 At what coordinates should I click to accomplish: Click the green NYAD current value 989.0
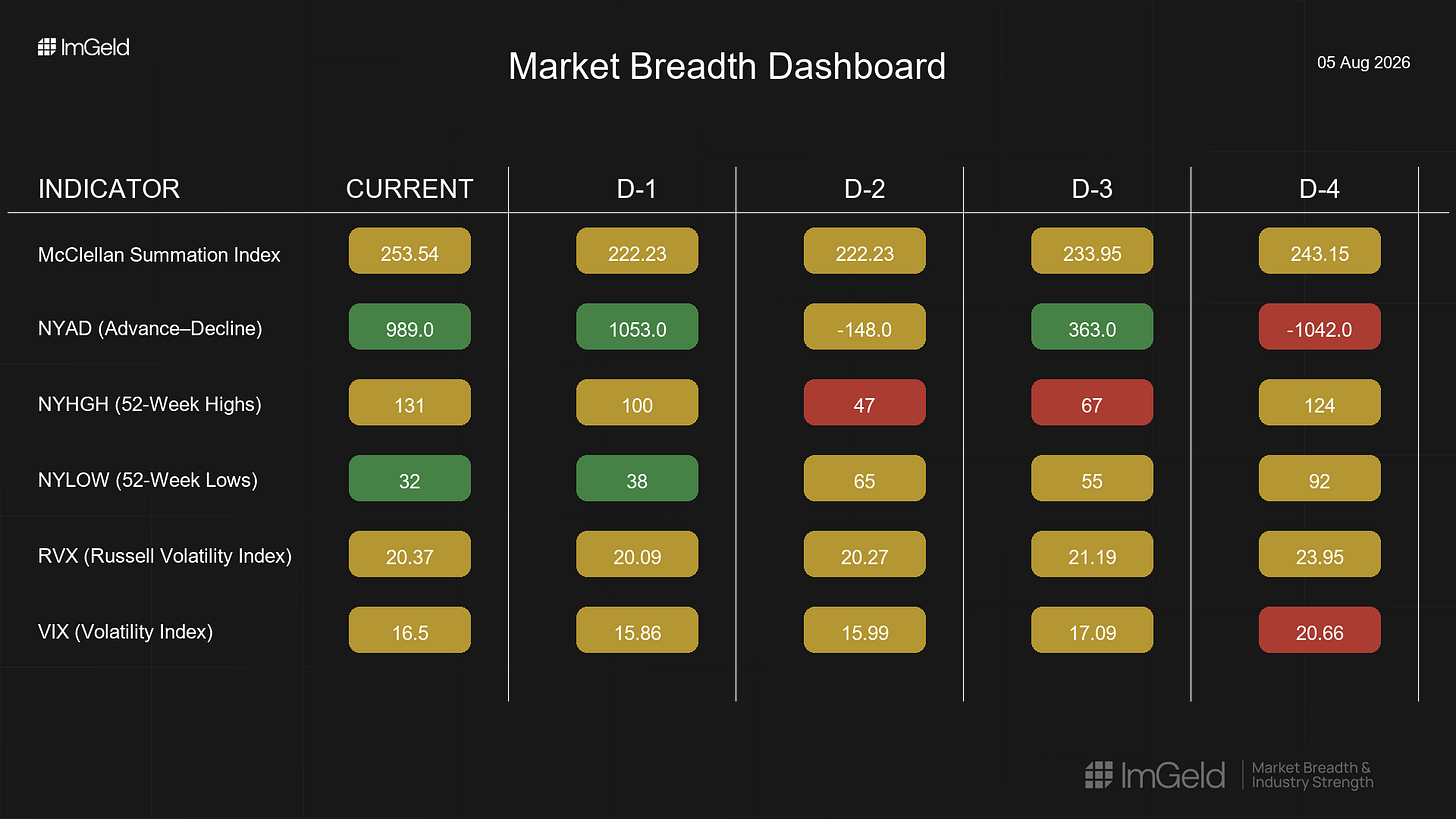[x=409, y=327]
